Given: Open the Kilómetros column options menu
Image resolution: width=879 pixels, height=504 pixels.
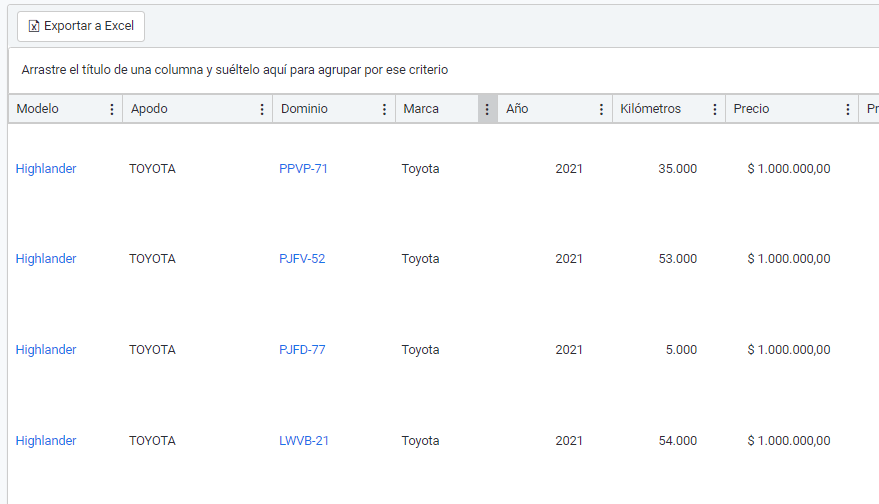Looking at the screenshot, I should tap(715, 110).
